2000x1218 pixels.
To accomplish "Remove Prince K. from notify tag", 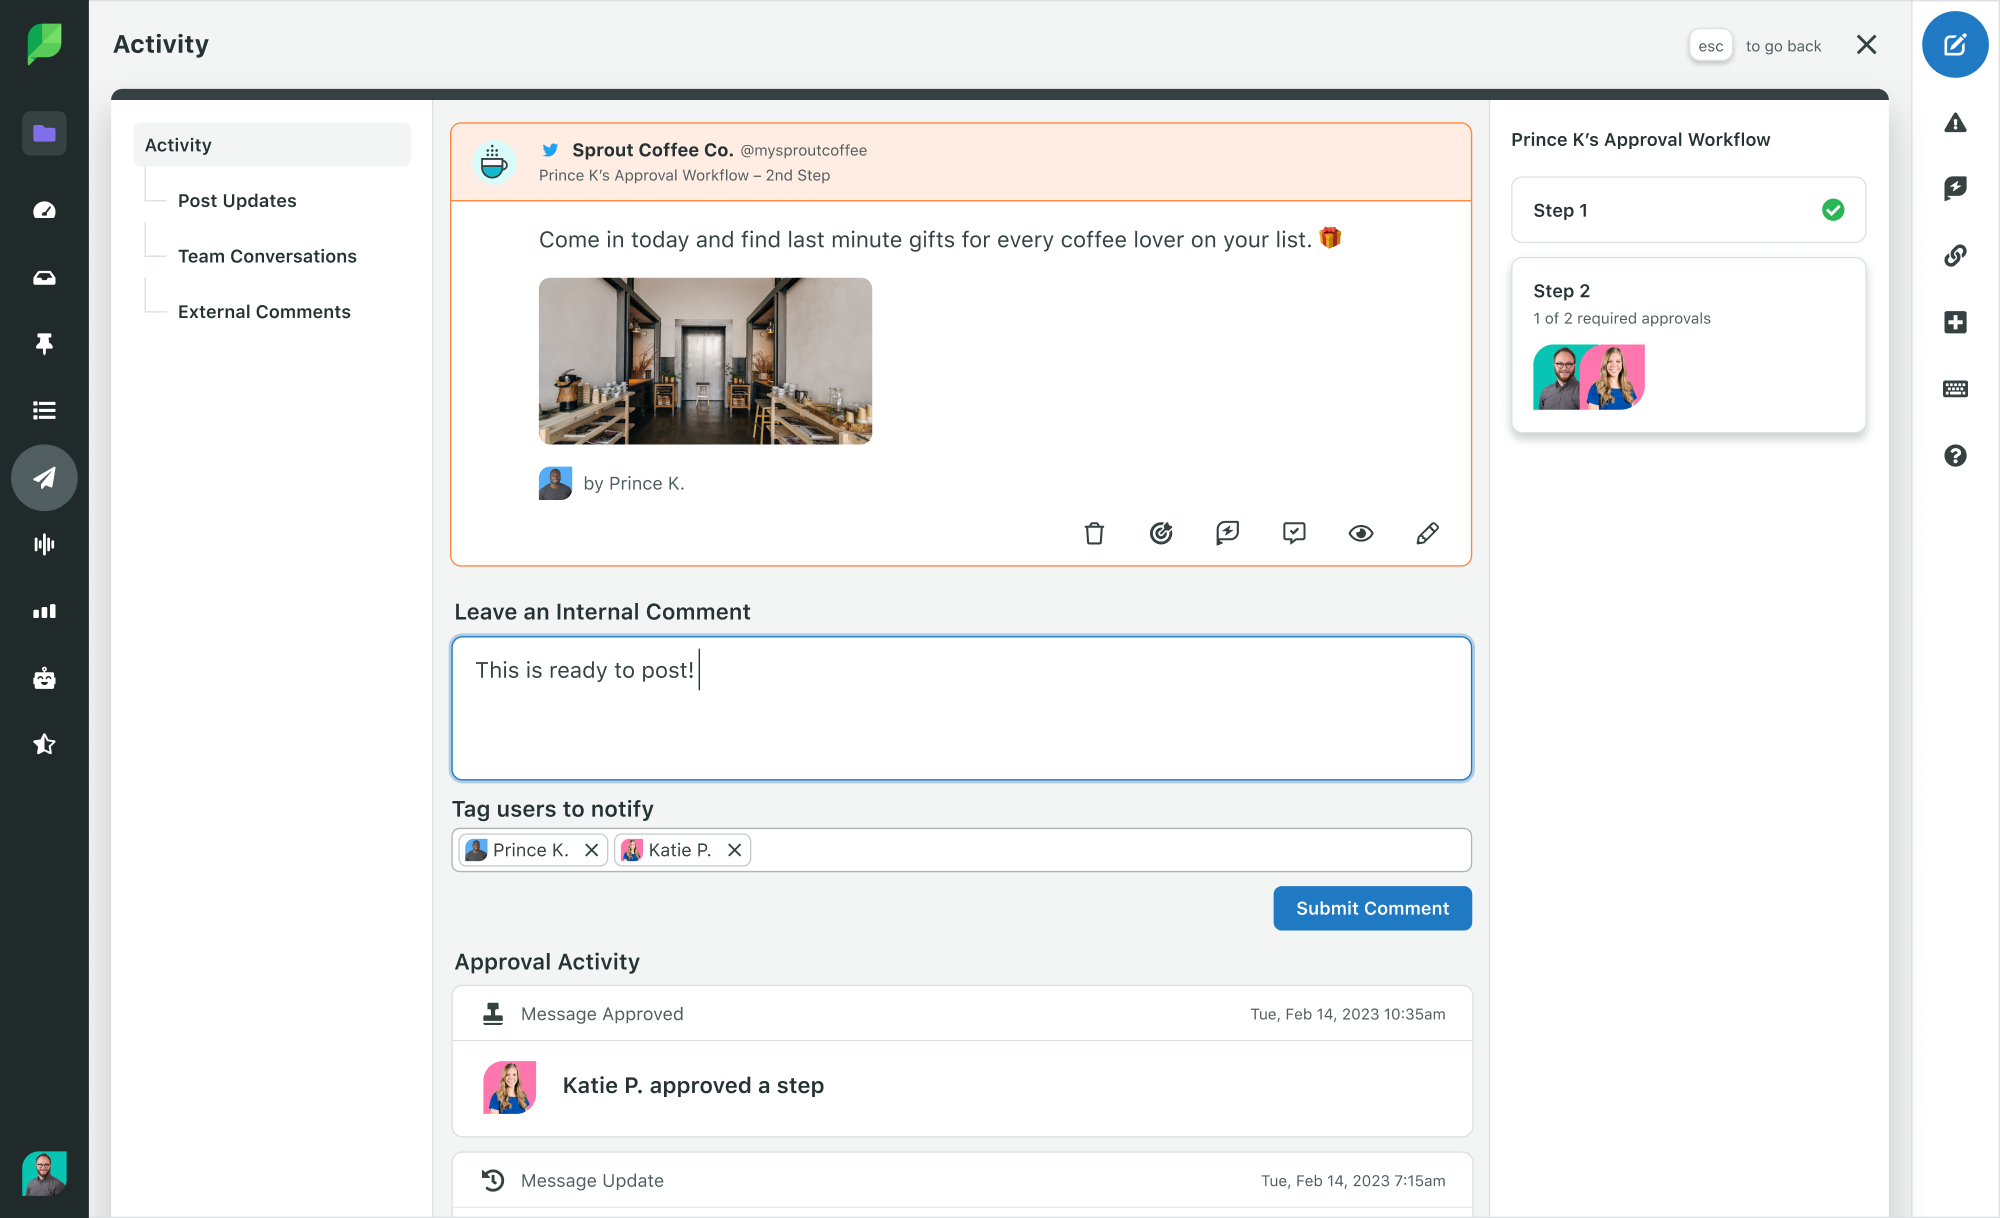I will click(x=591, y=850).
